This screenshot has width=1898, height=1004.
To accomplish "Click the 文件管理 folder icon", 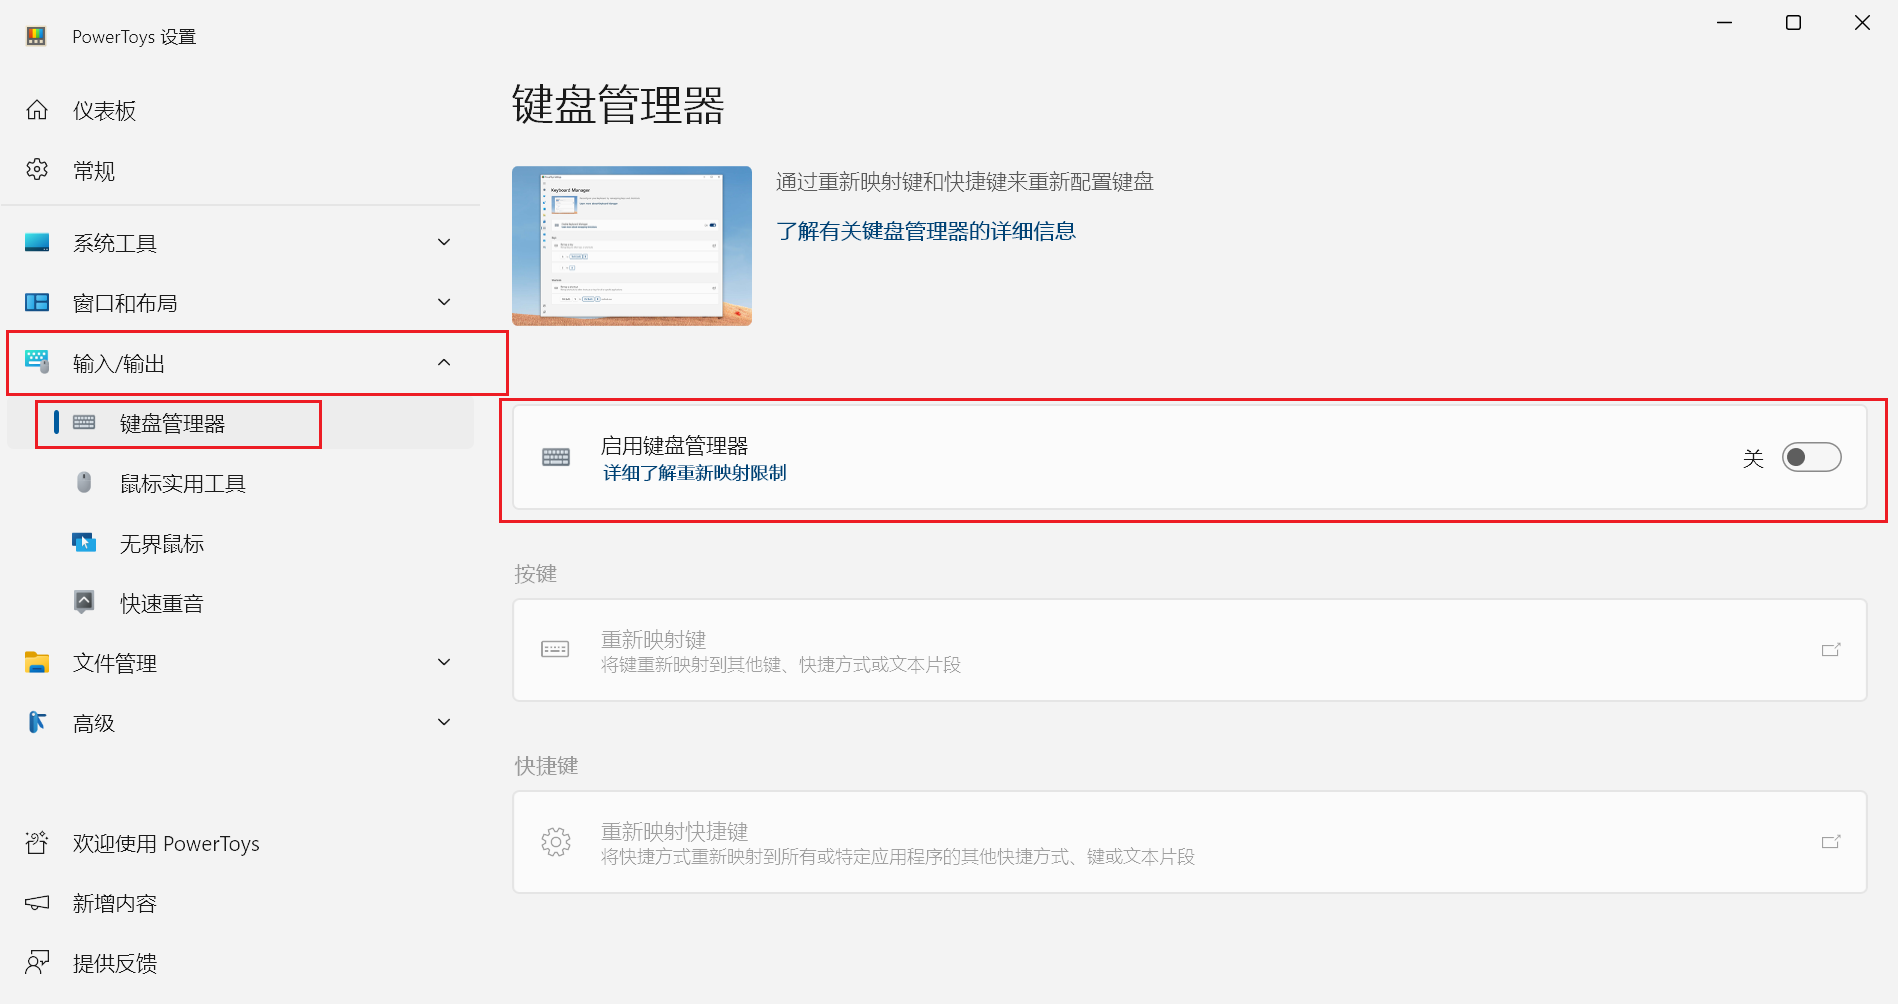I will (x=37, y=662).
